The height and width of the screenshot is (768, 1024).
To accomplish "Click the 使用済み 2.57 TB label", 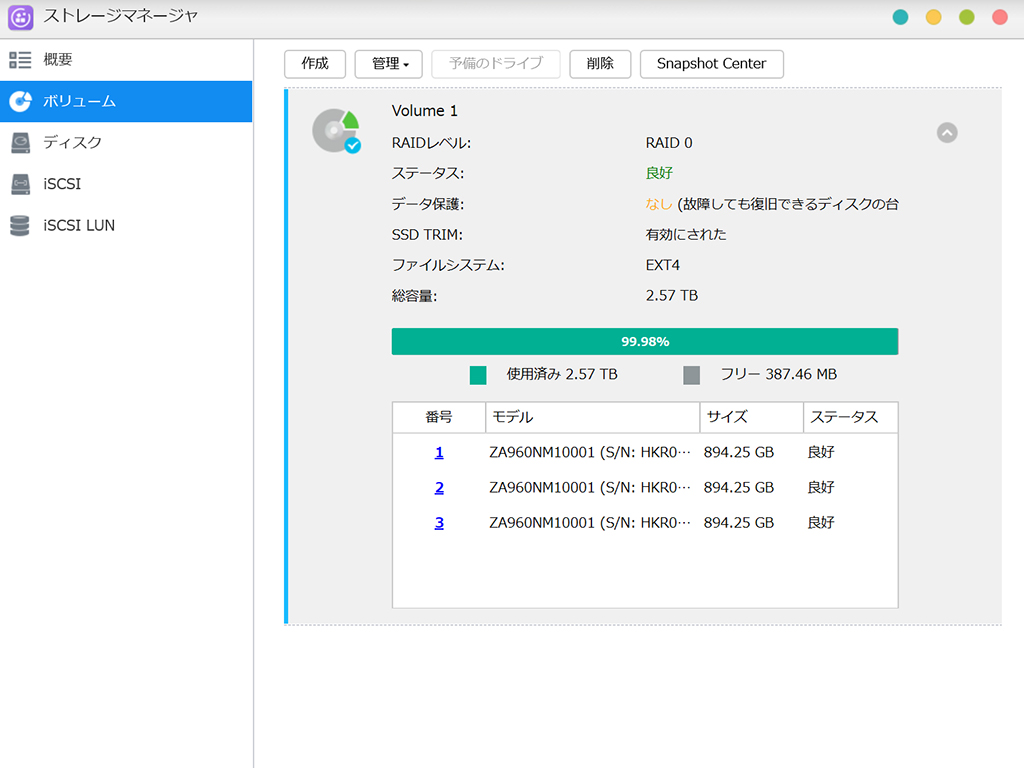I will 562,374.
